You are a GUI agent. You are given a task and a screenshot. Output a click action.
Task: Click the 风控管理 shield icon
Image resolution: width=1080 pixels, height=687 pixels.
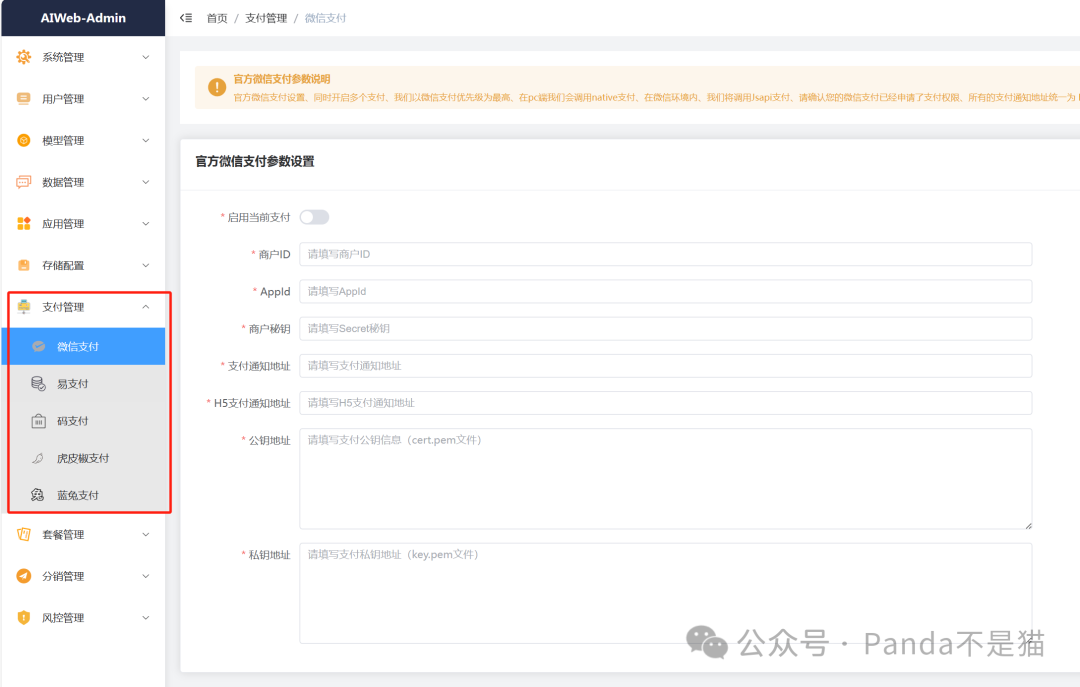click(23, 617)
